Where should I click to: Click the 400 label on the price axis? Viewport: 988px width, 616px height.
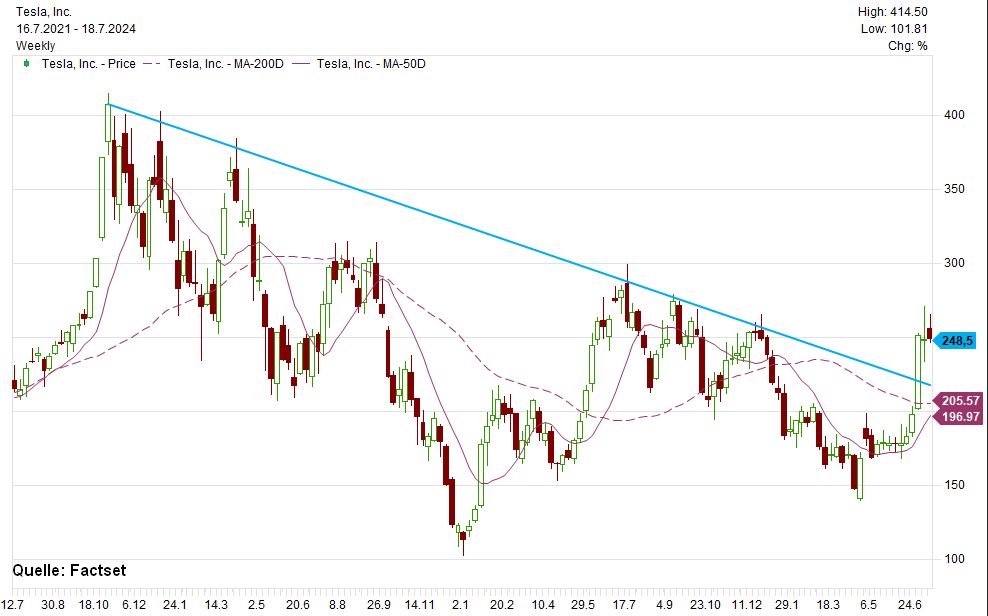pyautogui.click(x=955, y=115)
